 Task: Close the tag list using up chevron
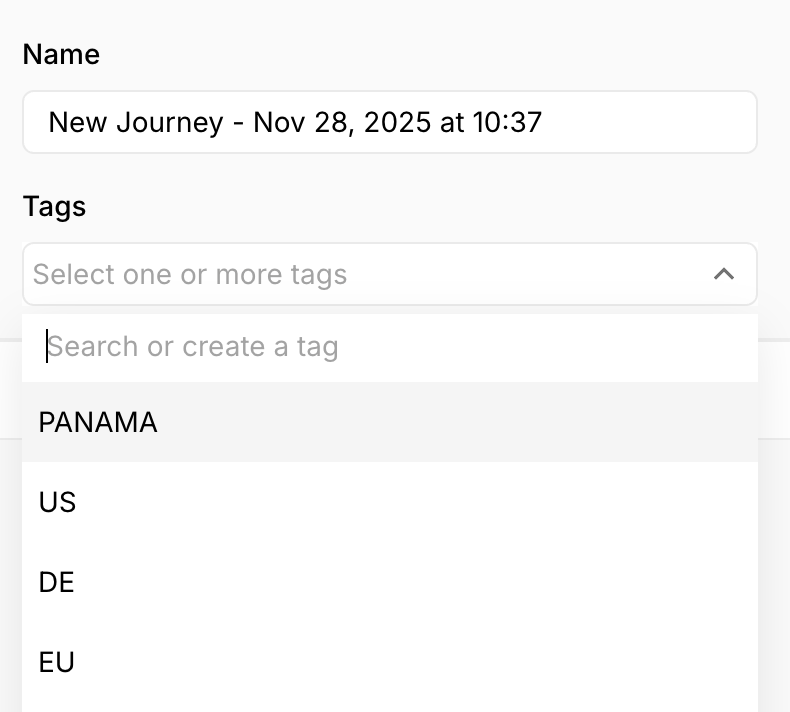pos(724,274)
